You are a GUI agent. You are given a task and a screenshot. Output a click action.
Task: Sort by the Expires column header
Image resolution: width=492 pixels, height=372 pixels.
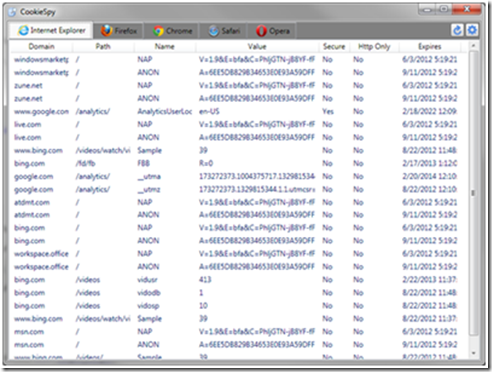click(430, 46)
